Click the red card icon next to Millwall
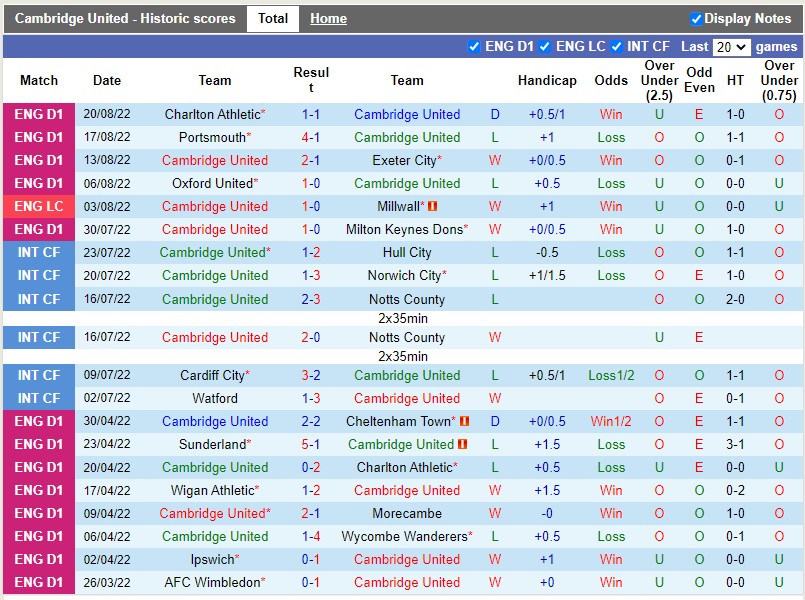The width and height of the screenshot is (805, 600). [x=433, y=206]
